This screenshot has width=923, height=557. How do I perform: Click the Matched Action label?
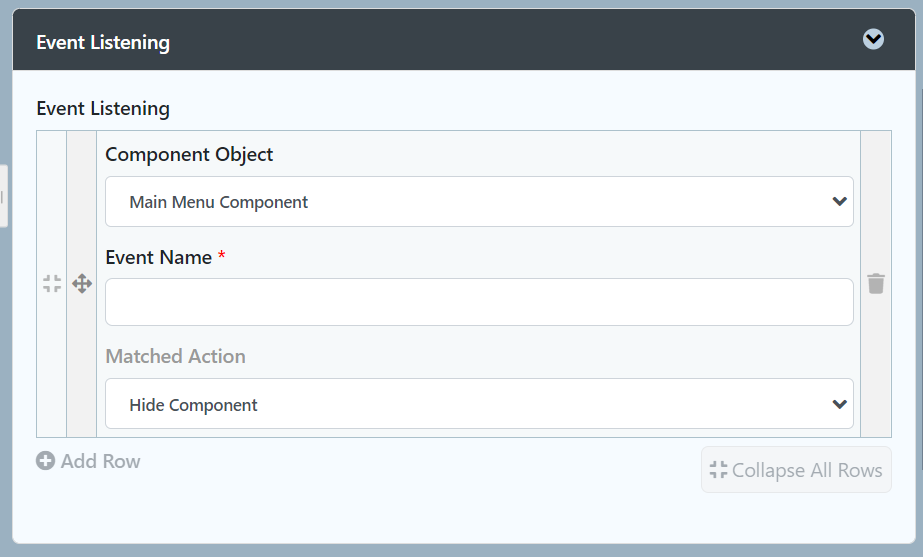175,356
